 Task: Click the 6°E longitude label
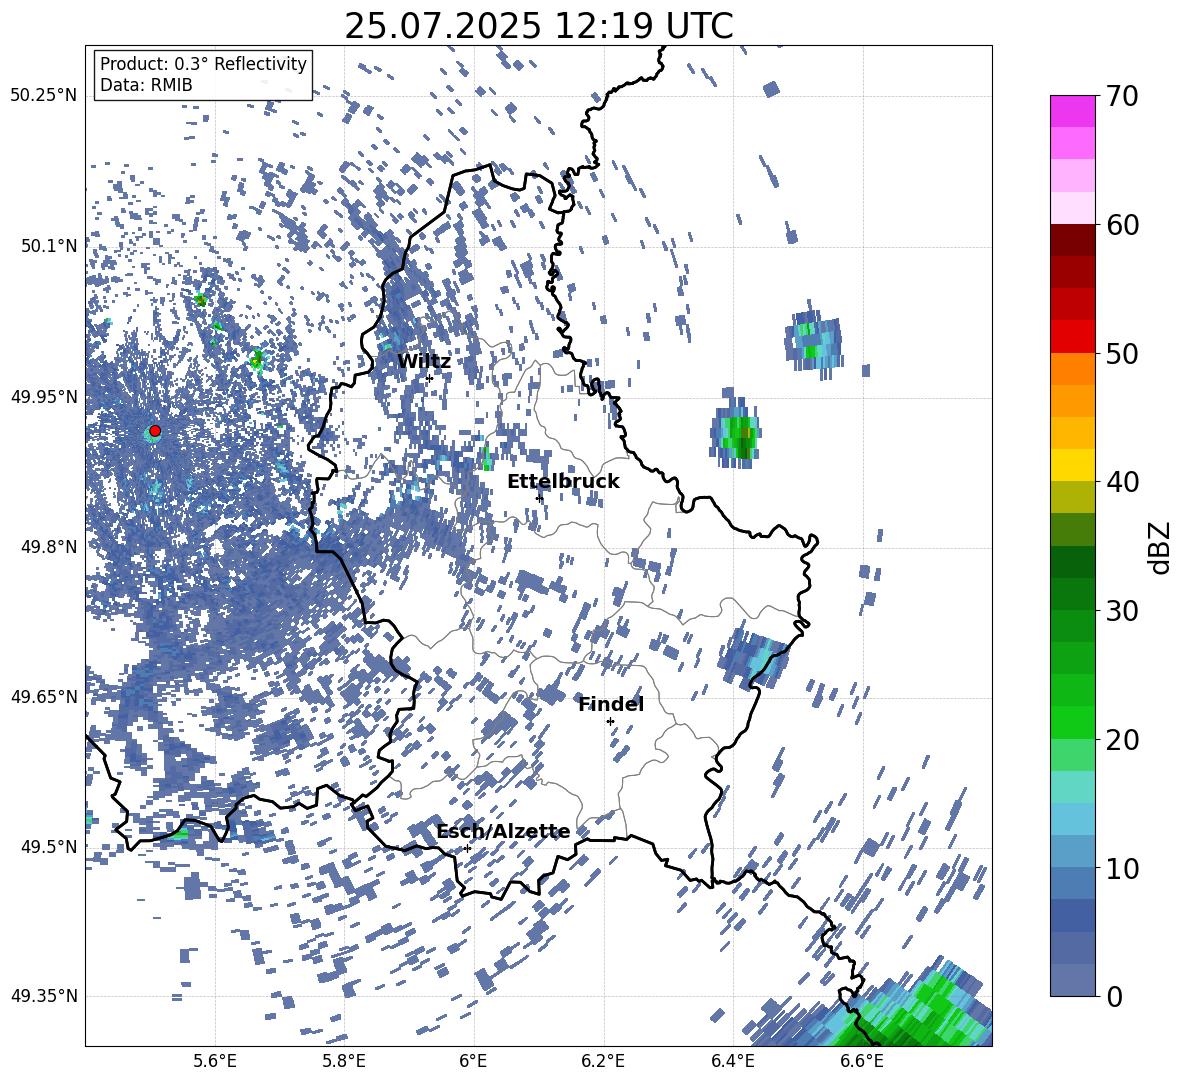coord(473,1061)
